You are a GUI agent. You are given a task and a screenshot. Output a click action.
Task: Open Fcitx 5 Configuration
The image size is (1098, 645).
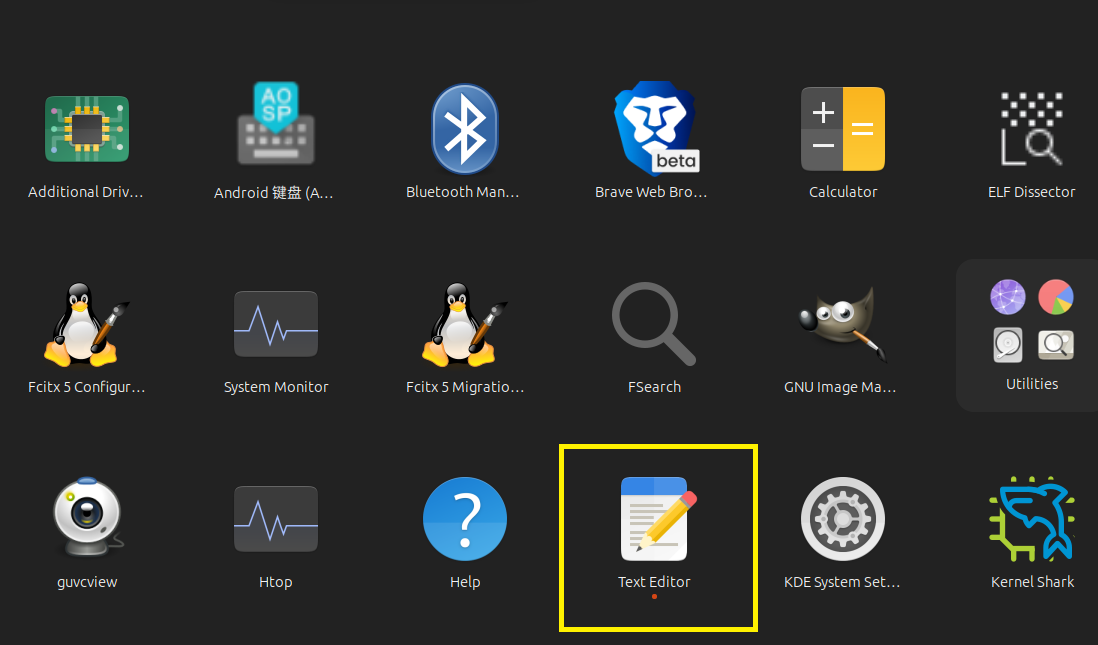pyautogui.click(x=87, y=324)
